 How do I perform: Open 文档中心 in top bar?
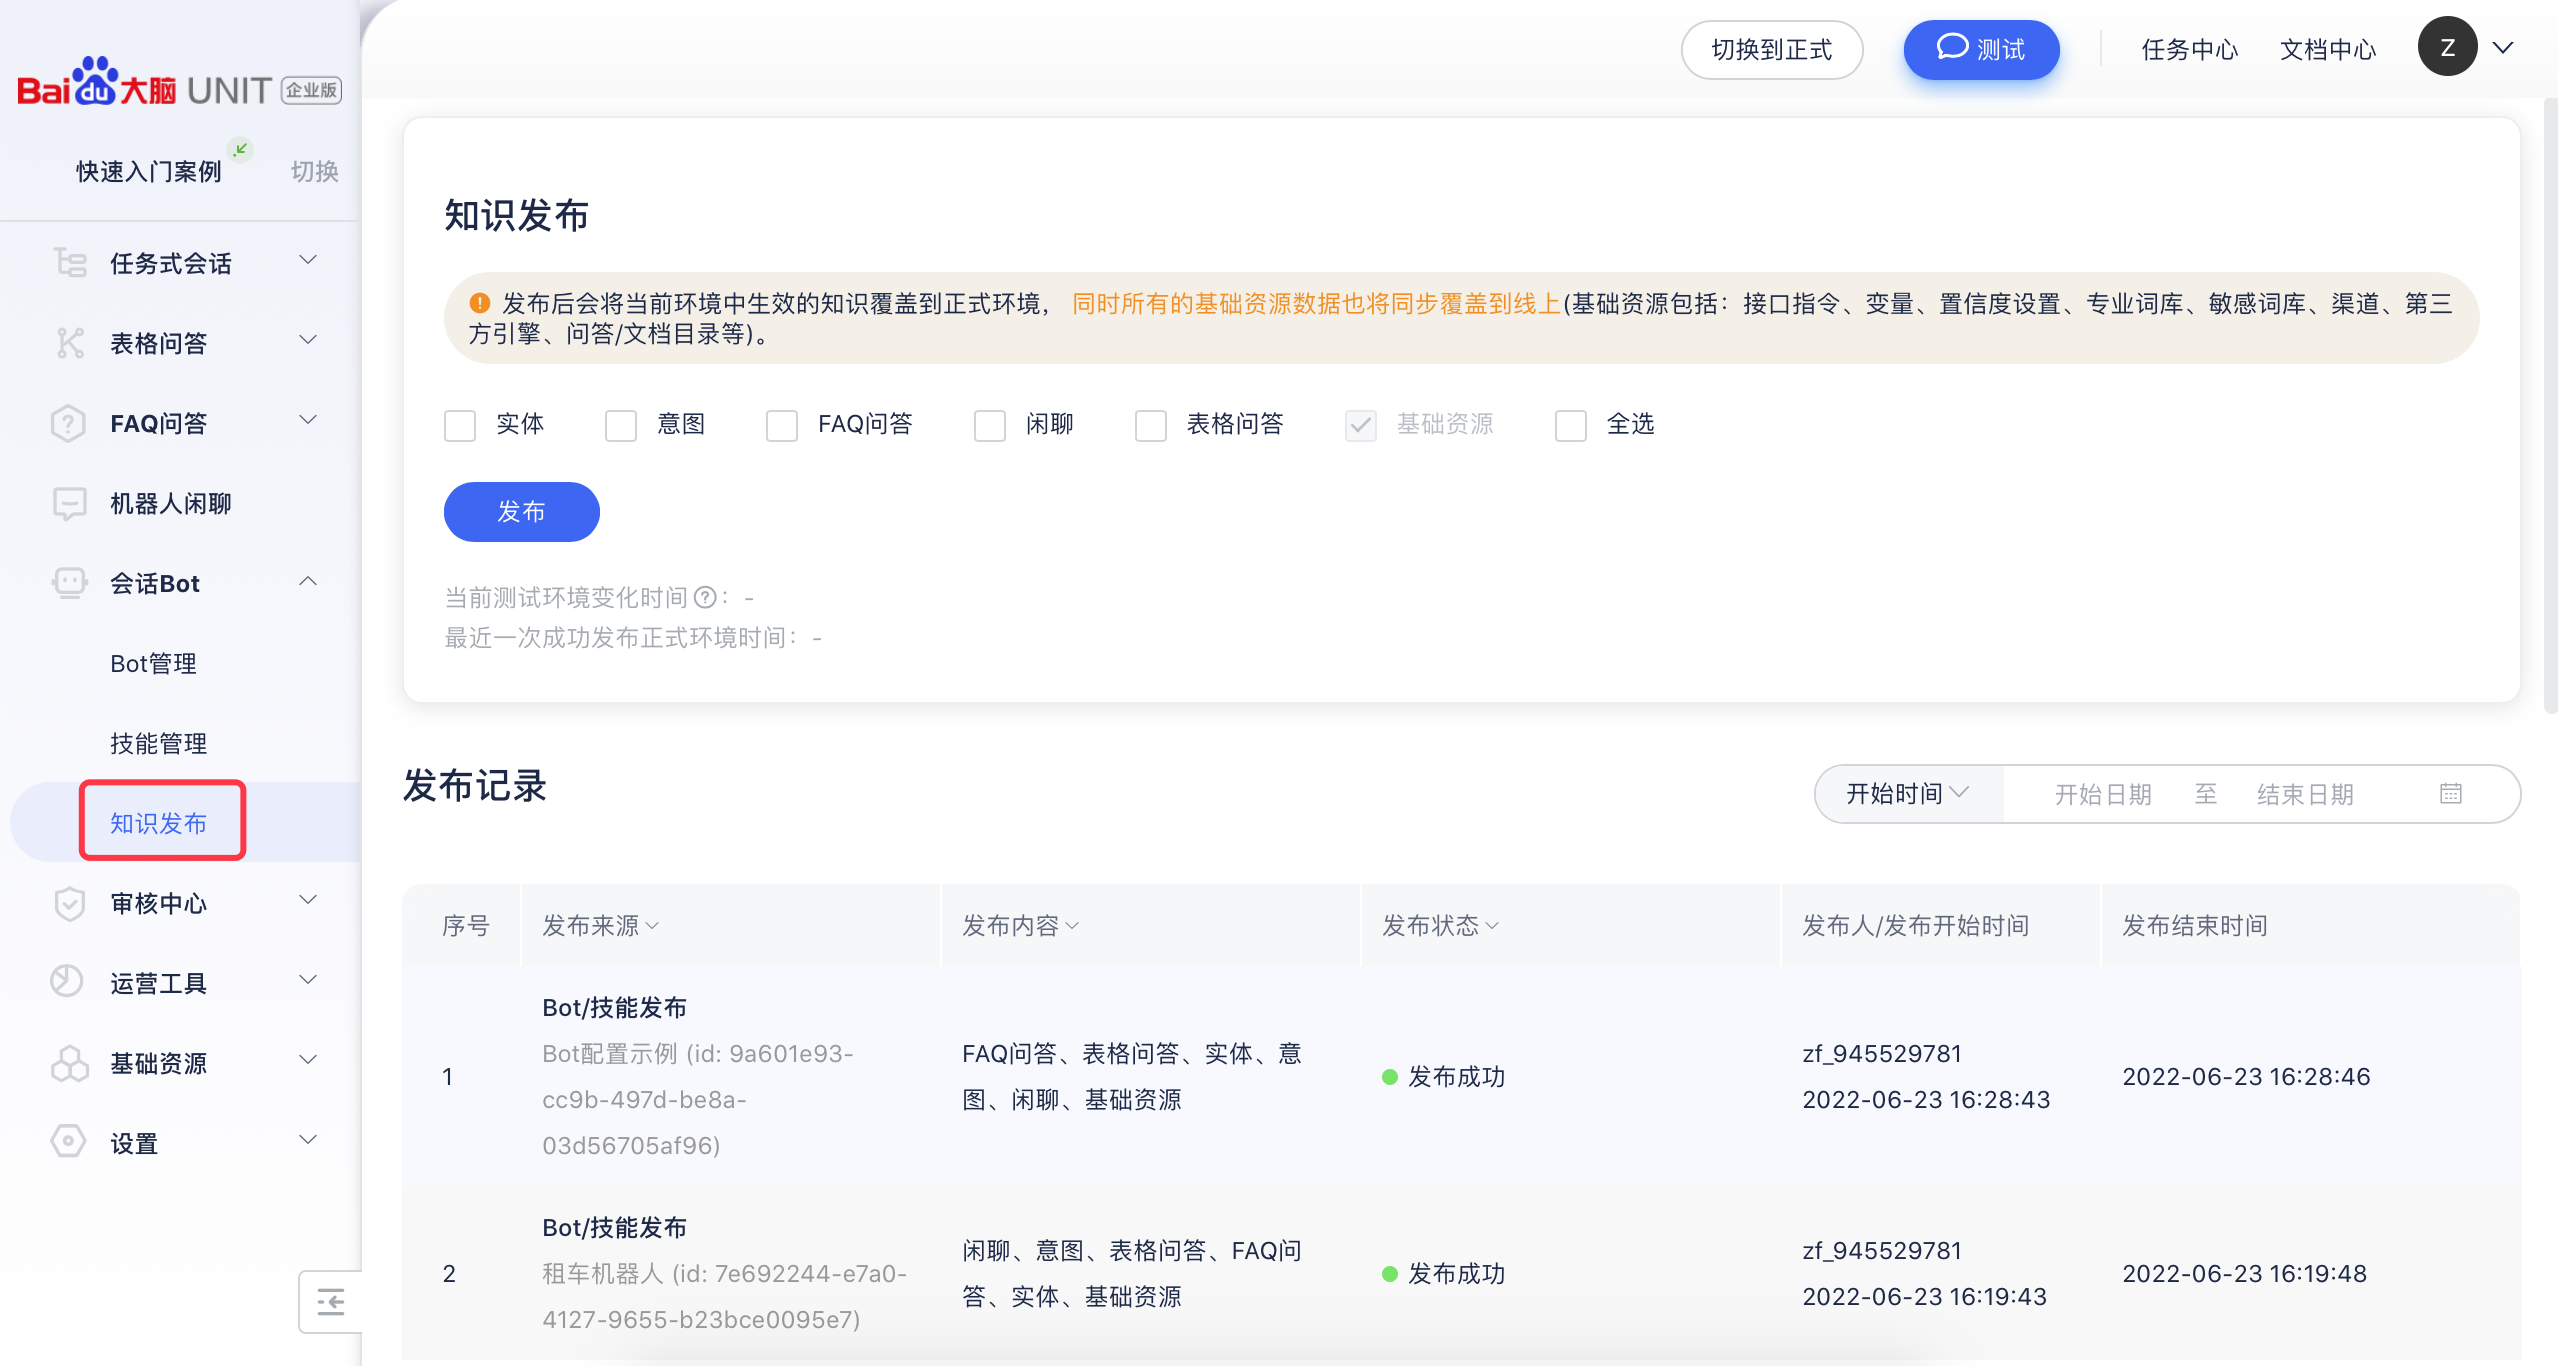tap(2328, 50)
